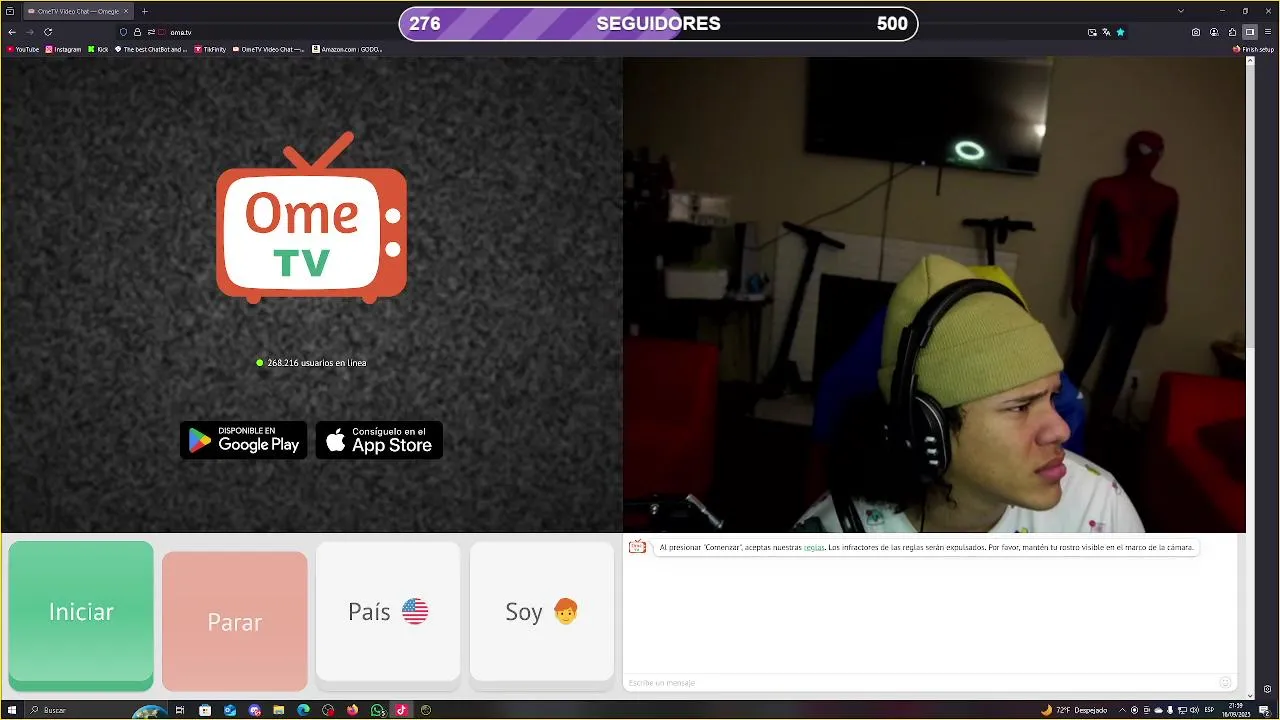Screen dimensions: 1280x720
Task: Open Microsoft Store from the taskbar
Action: (x=205, y=710)
